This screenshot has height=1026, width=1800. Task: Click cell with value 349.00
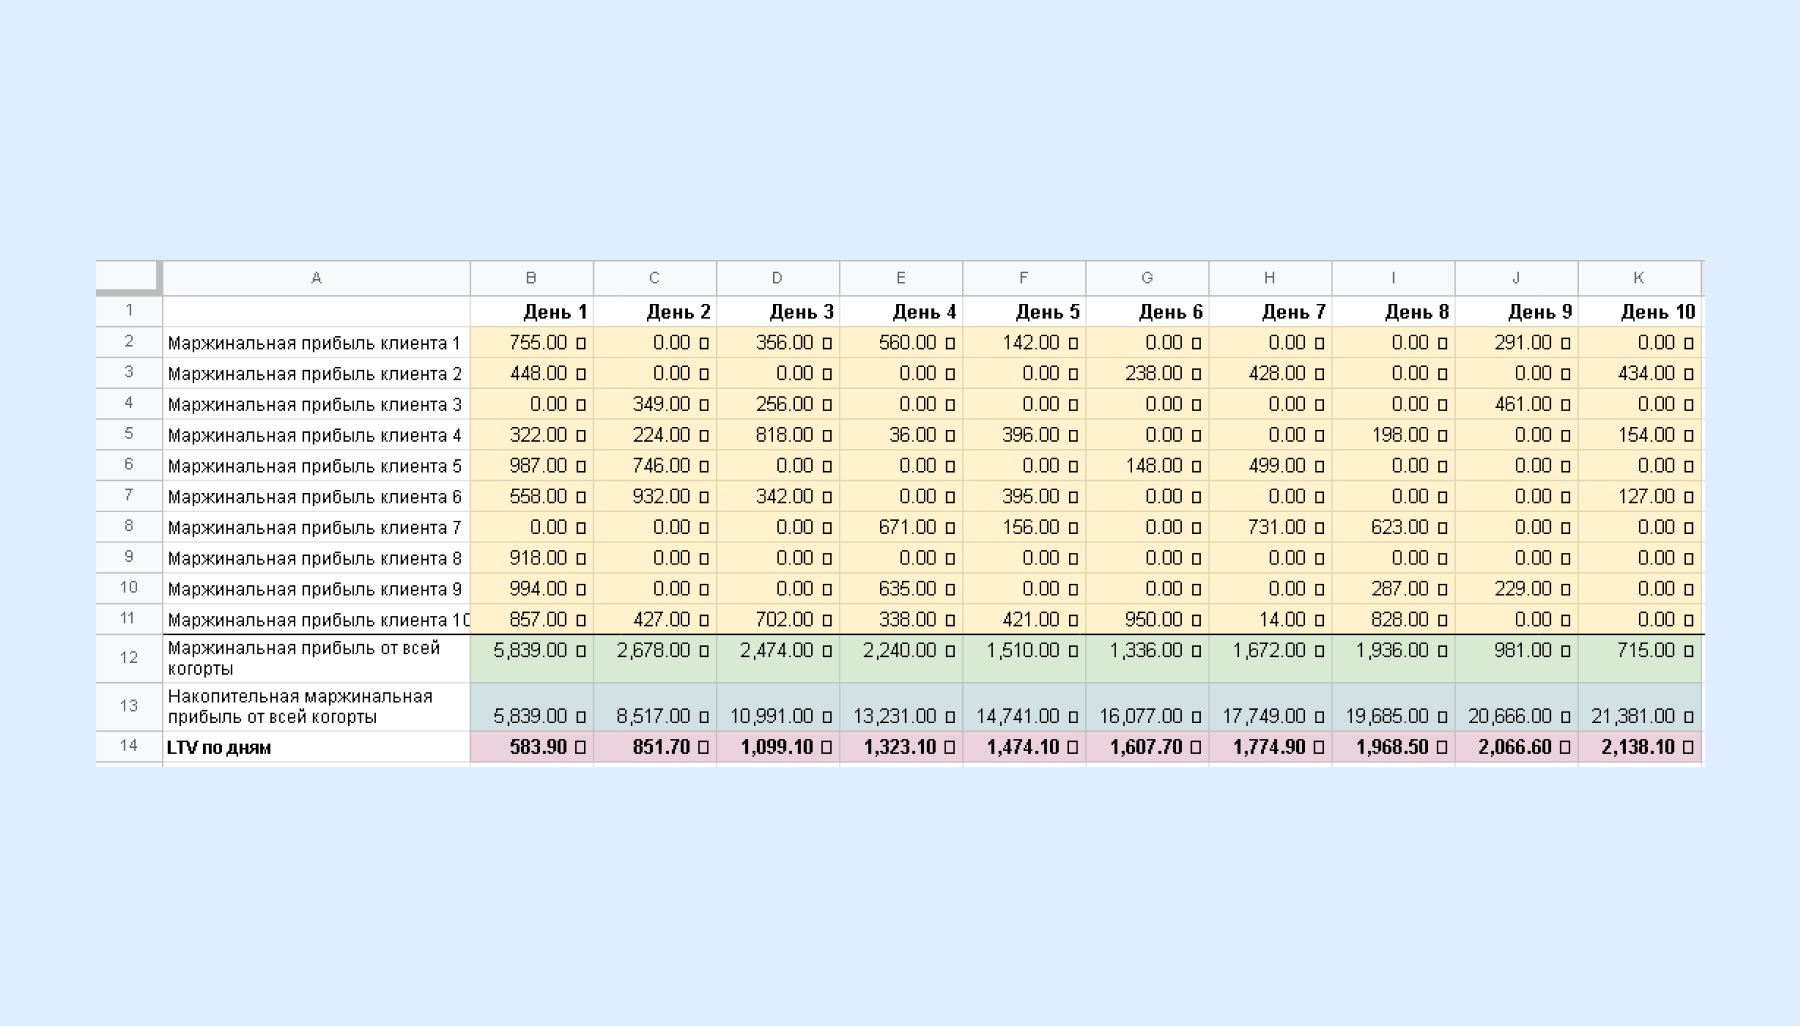click(655, 404)
